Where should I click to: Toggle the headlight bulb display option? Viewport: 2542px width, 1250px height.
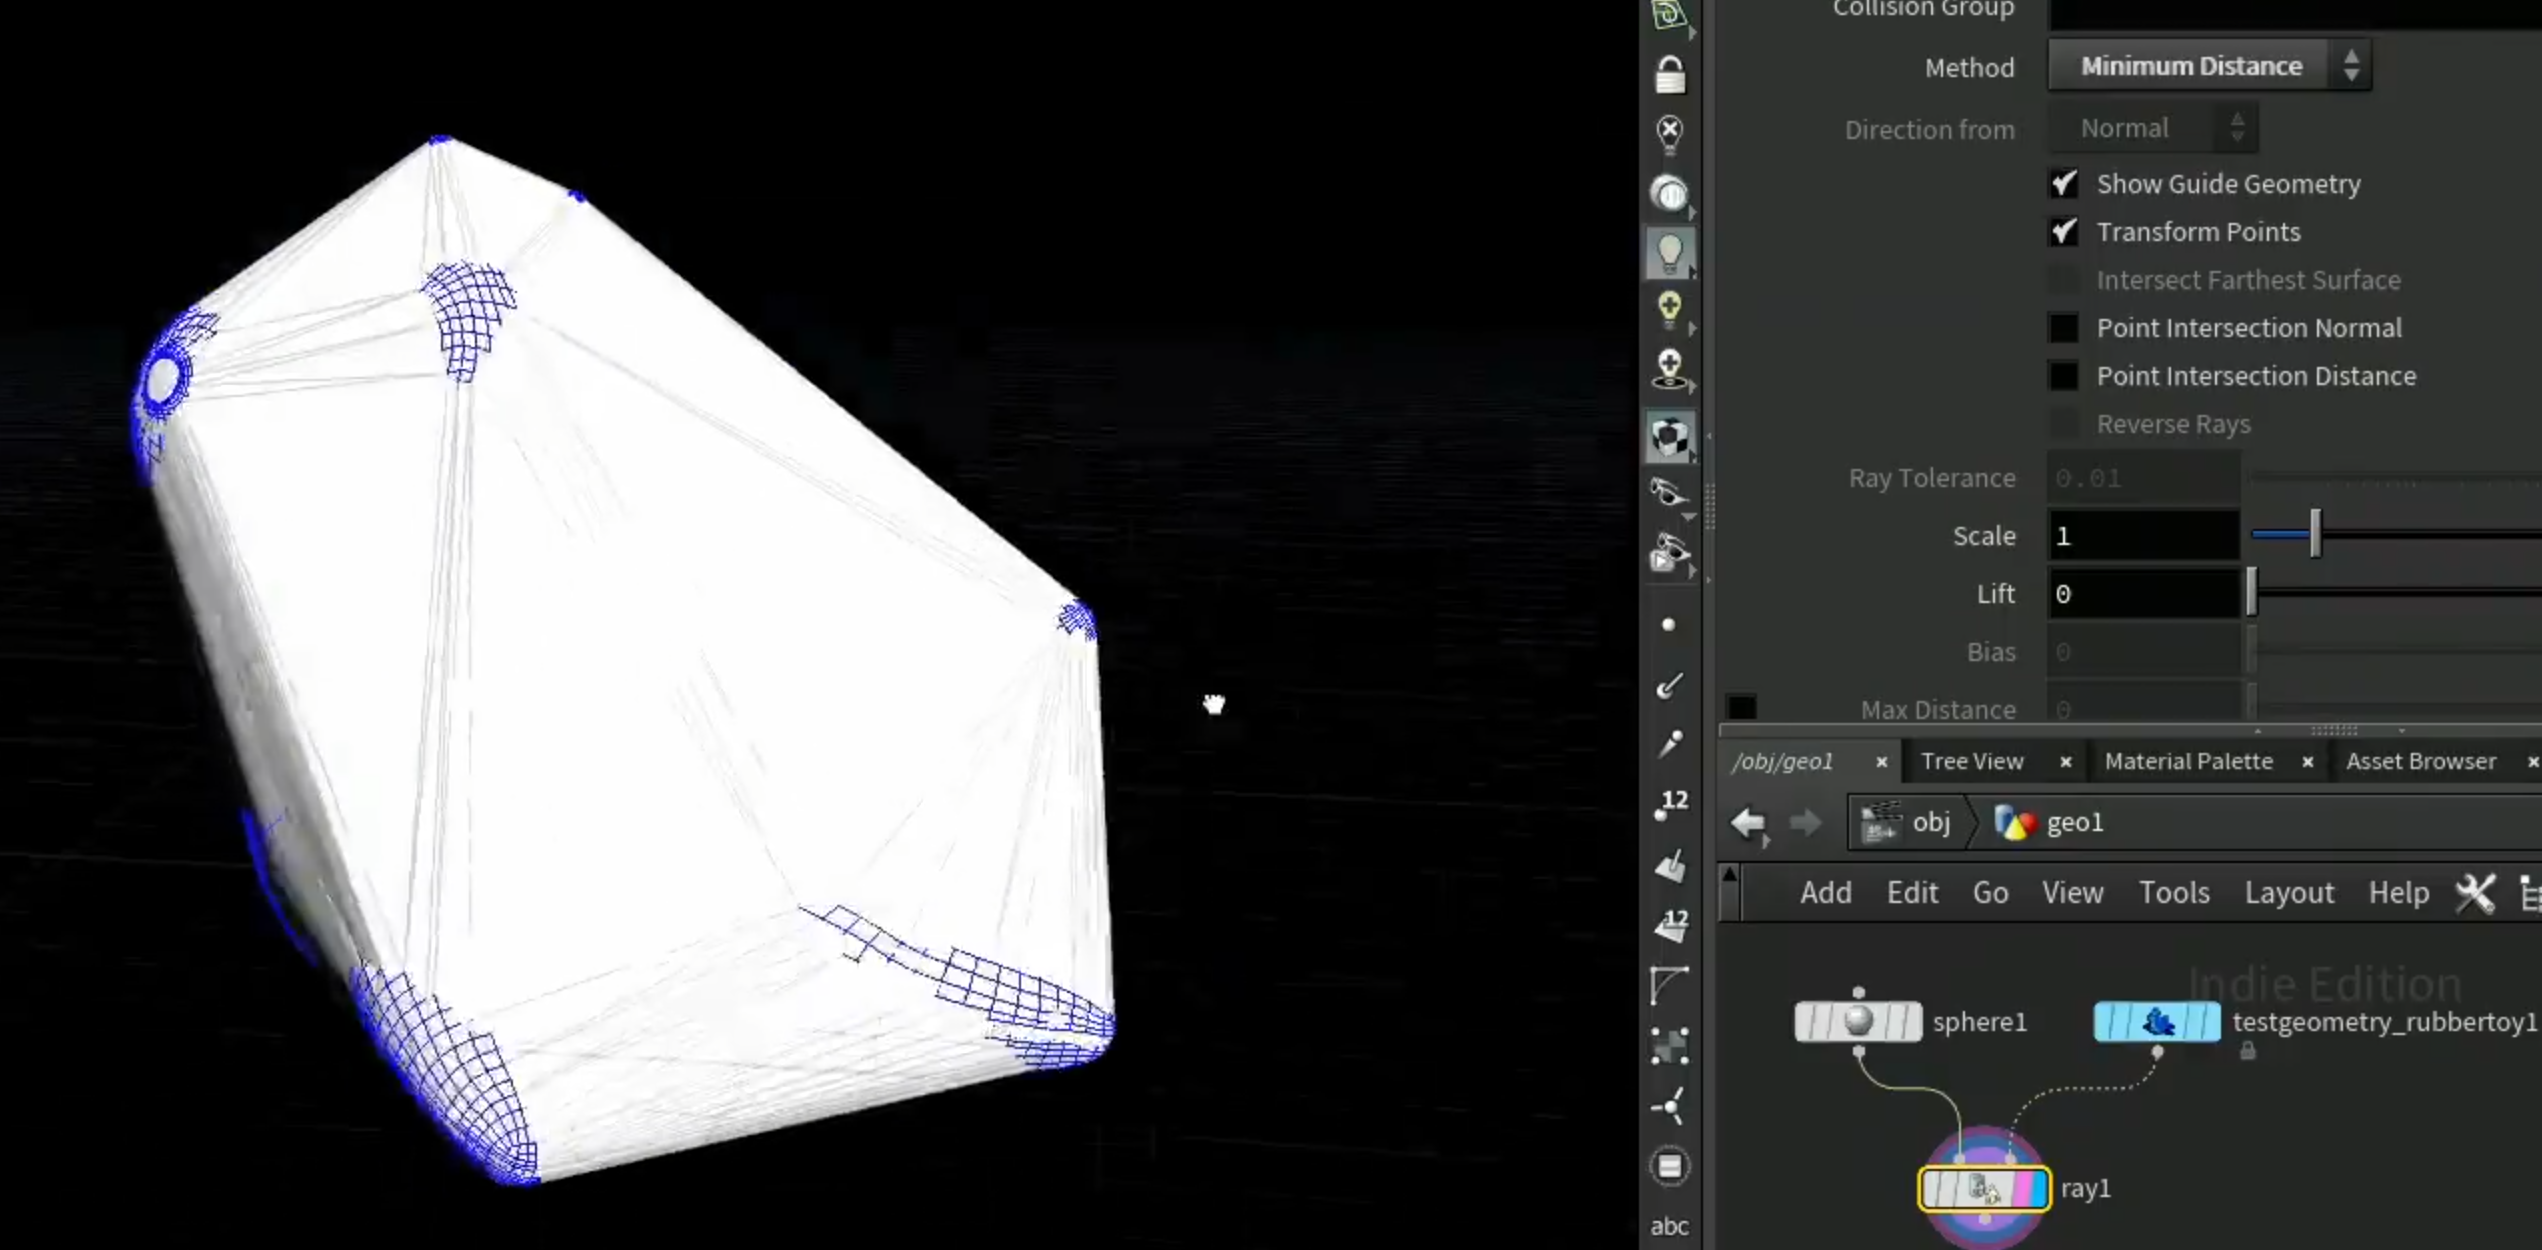[x=1669, y=252]
